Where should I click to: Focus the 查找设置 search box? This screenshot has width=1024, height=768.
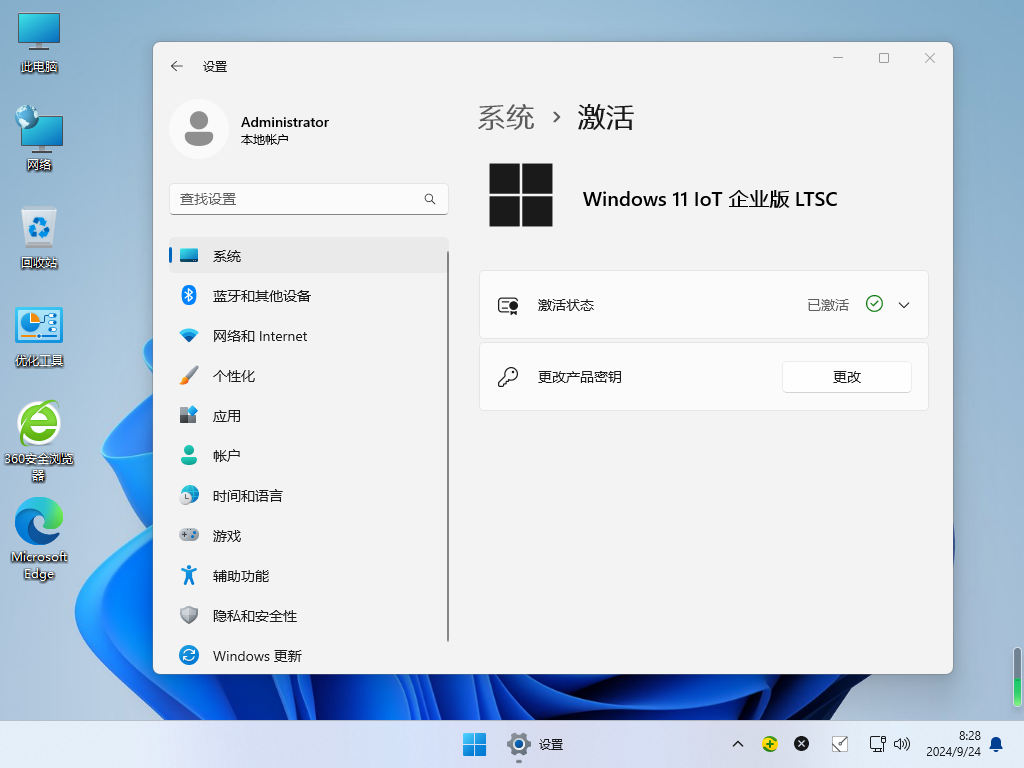pyautogui.click(x=308, y=199)
